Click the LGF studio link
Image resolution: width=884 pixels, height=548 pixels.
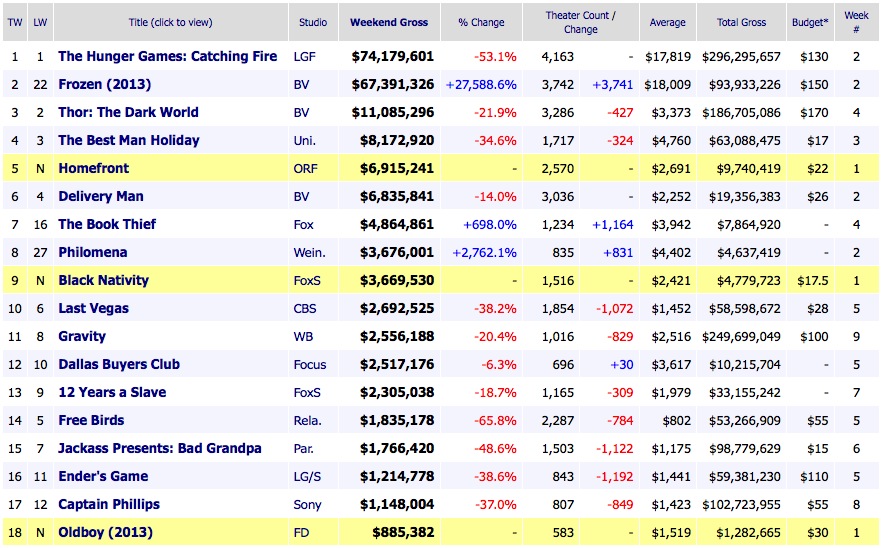[x=305, y=57]
